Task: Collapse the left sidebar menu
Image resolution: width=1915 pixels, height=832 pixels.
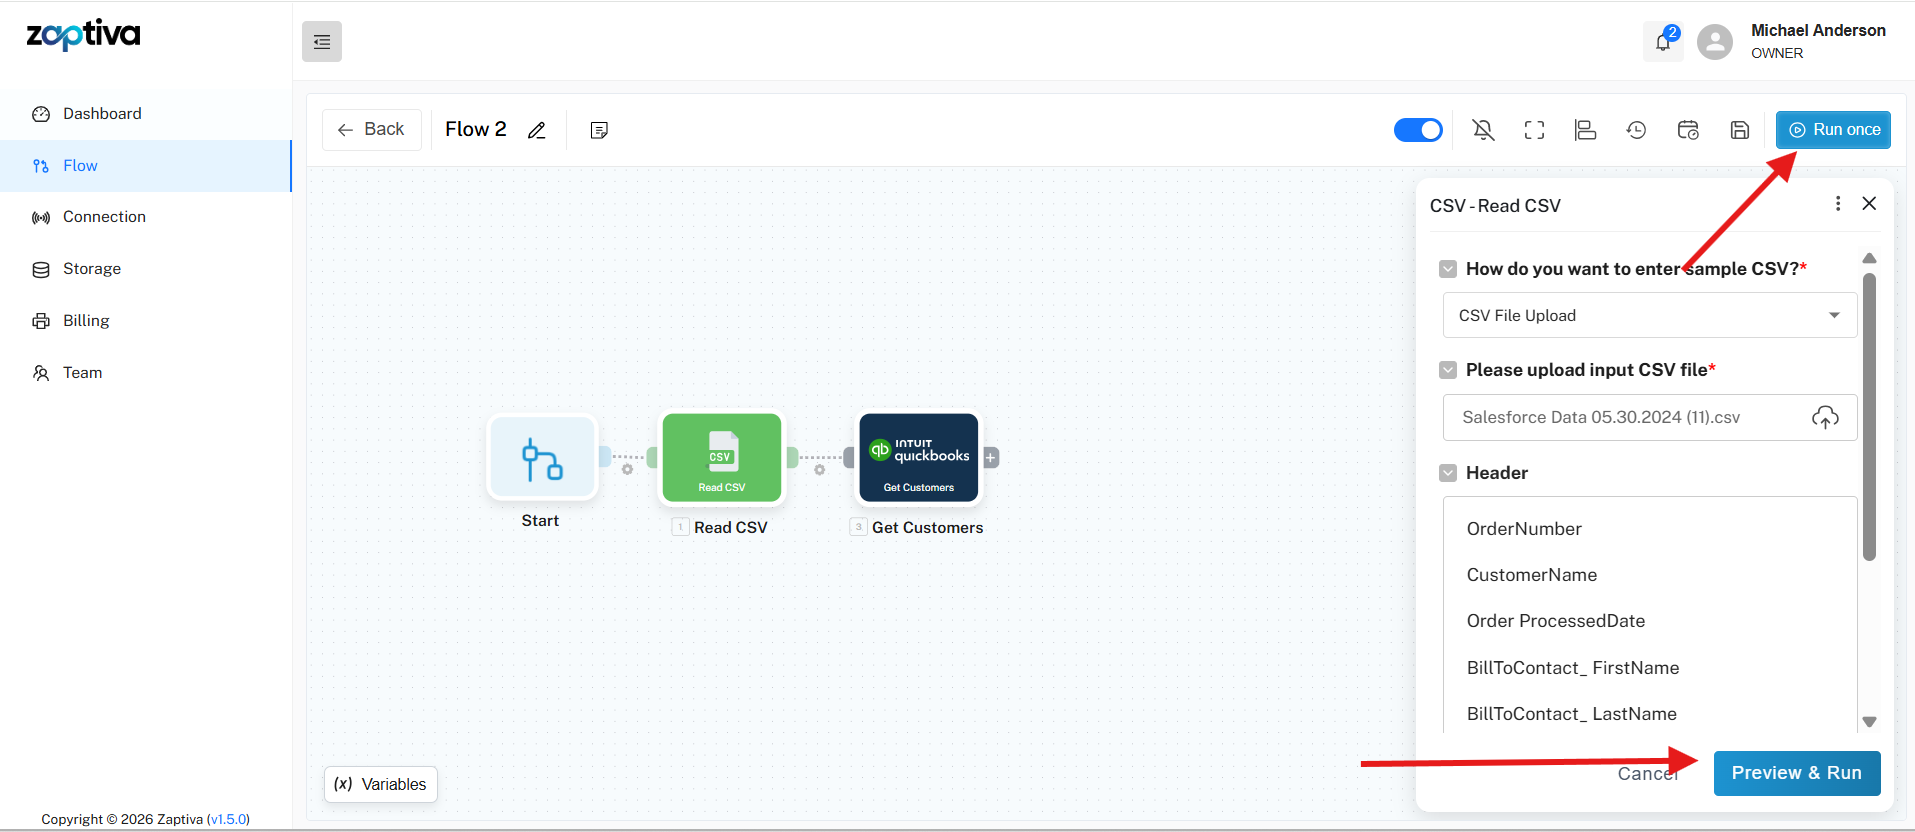Action: pyautogui.click(x=322, y=42)
